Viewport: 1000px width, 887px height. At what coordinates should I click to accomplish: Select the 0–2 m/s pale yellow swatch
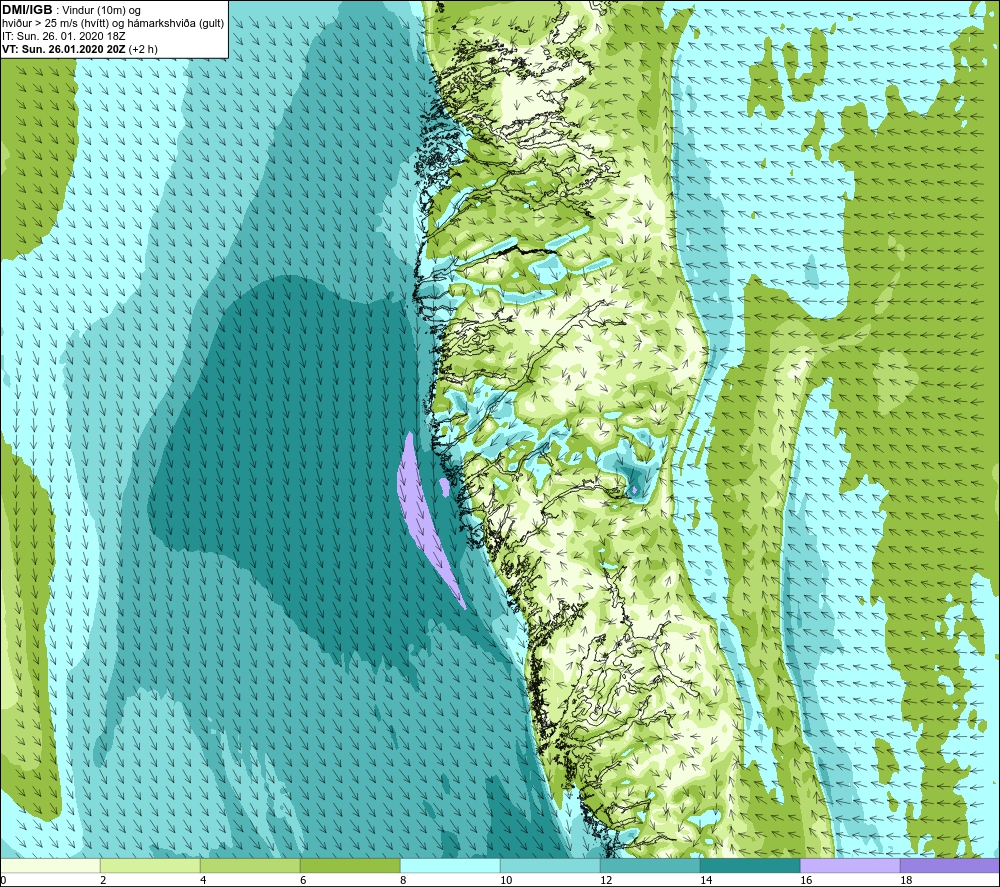[50, 865]
